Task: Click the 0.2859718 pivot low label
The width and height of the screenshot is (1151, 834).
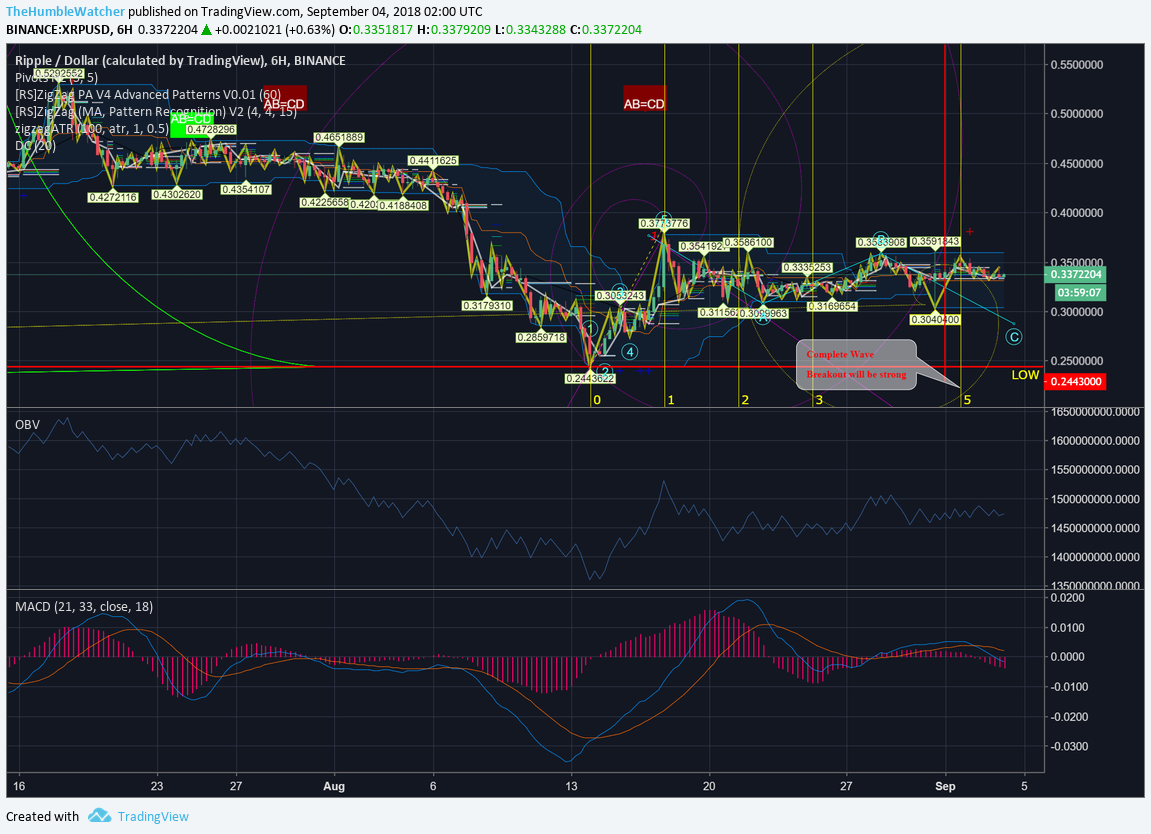Action: (541, 338)
